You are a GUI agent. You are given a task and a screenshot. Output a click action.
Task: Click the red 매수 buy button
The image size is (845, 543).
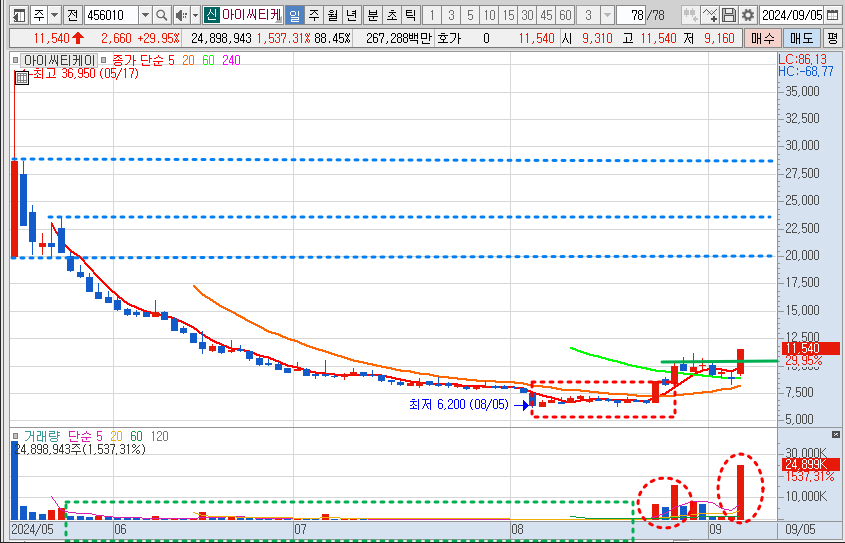tap(762, 38)
